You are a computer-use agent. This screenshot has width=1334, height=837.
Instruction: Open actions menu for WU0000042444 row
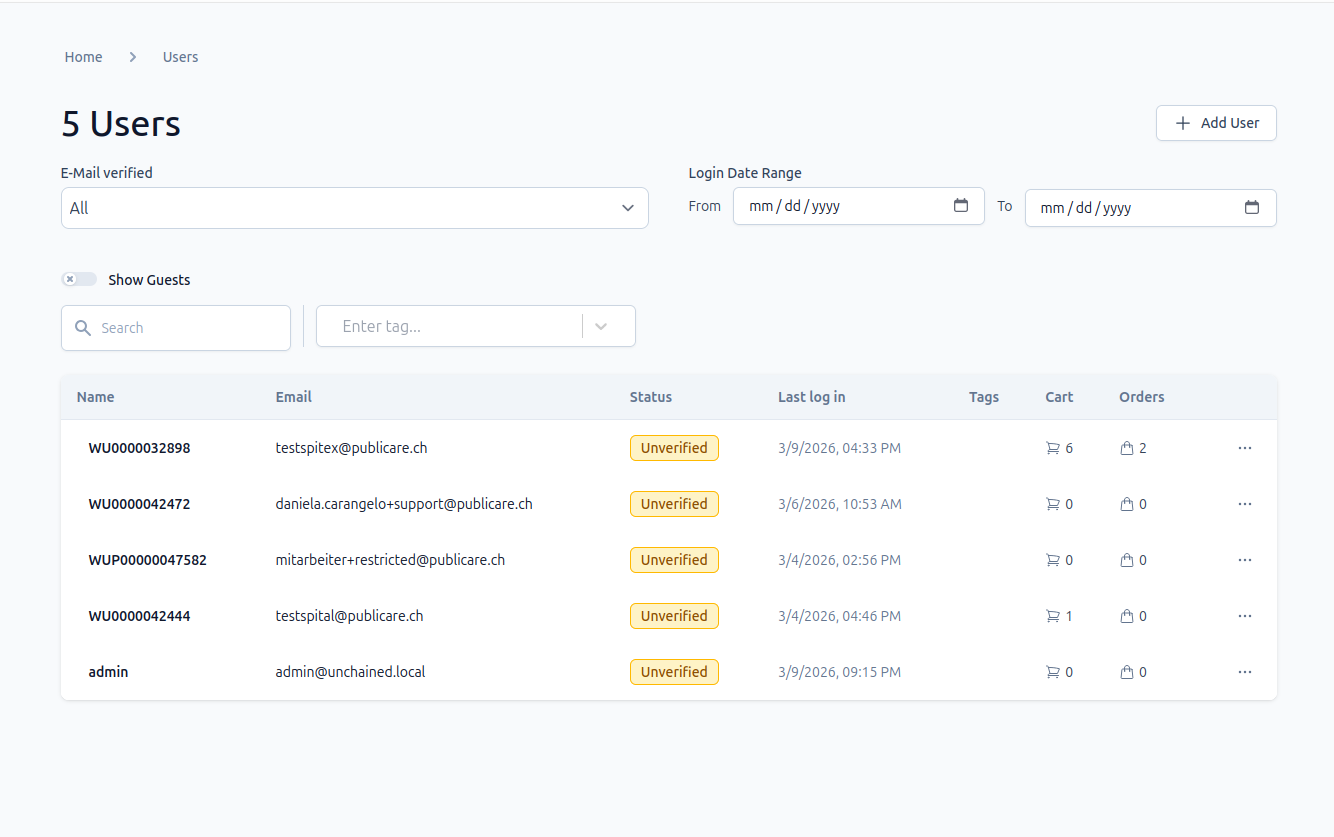point(1244,616)
